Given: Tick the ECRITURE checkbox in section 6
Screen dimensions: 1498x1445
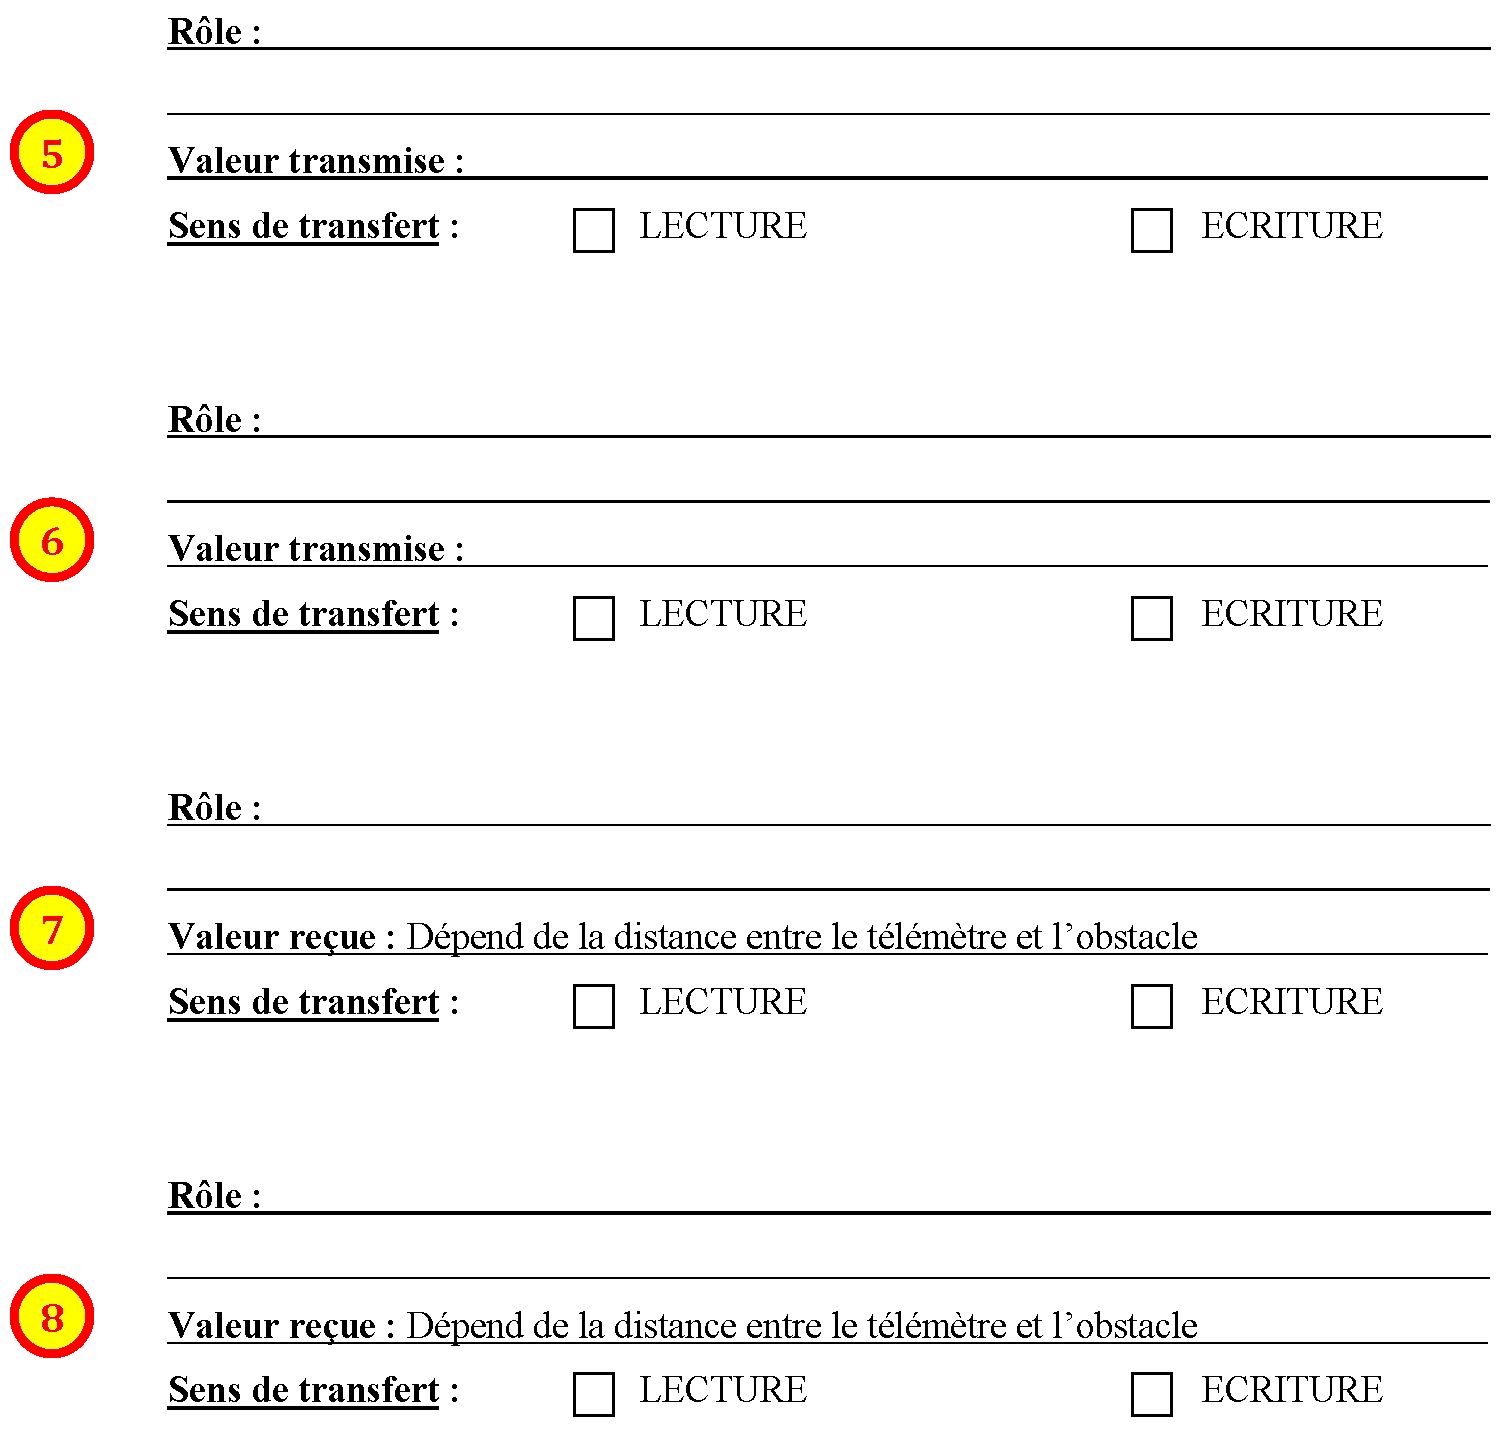Looking at the screenshot, I should [1151, 618].
